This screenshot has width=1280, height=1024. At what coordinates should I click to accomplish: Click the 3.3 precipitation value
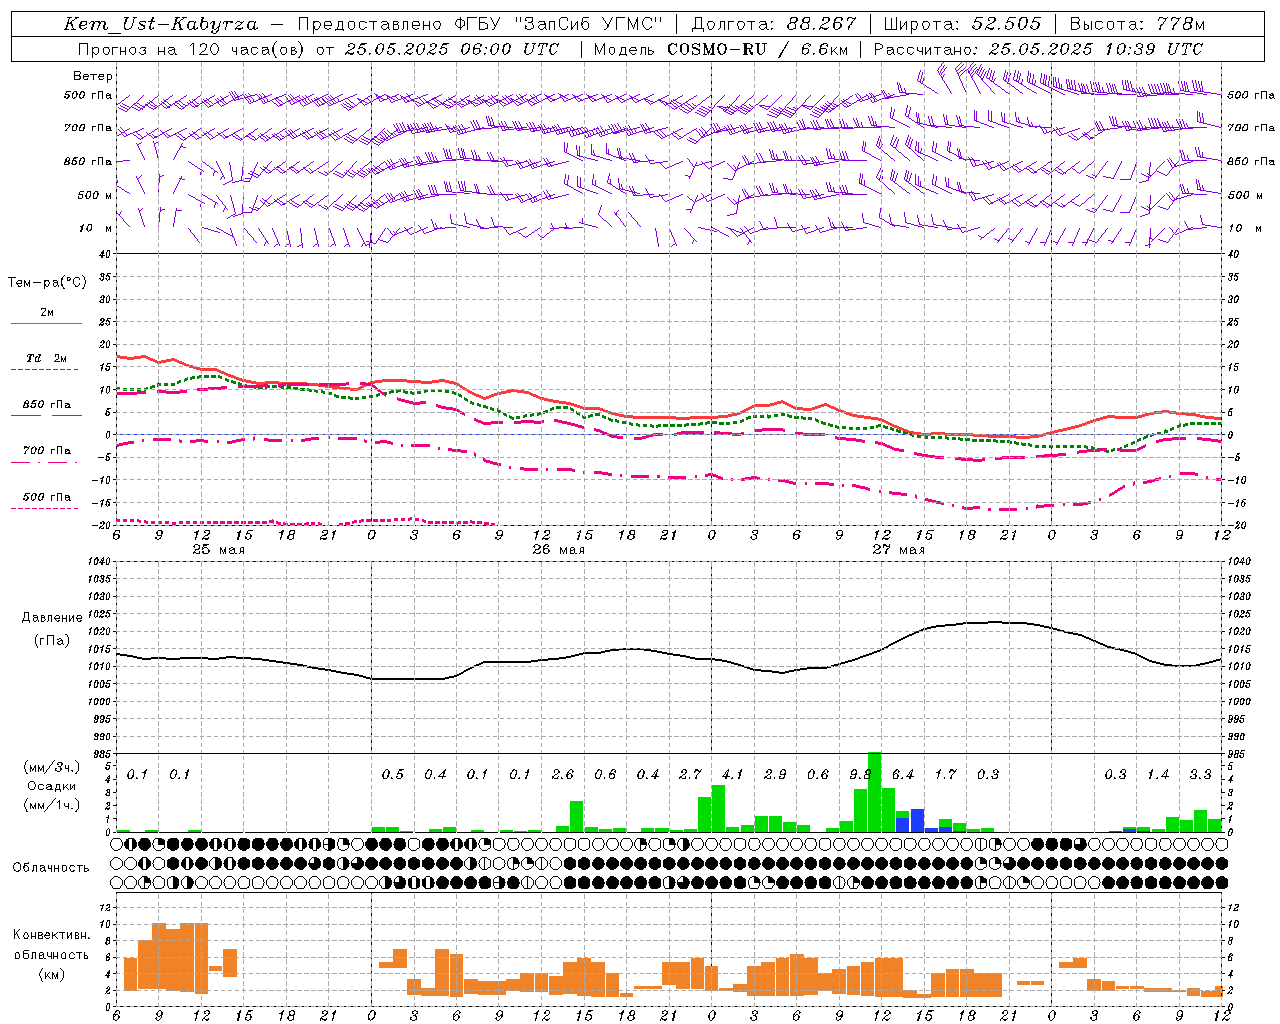tap(1200, 775)
